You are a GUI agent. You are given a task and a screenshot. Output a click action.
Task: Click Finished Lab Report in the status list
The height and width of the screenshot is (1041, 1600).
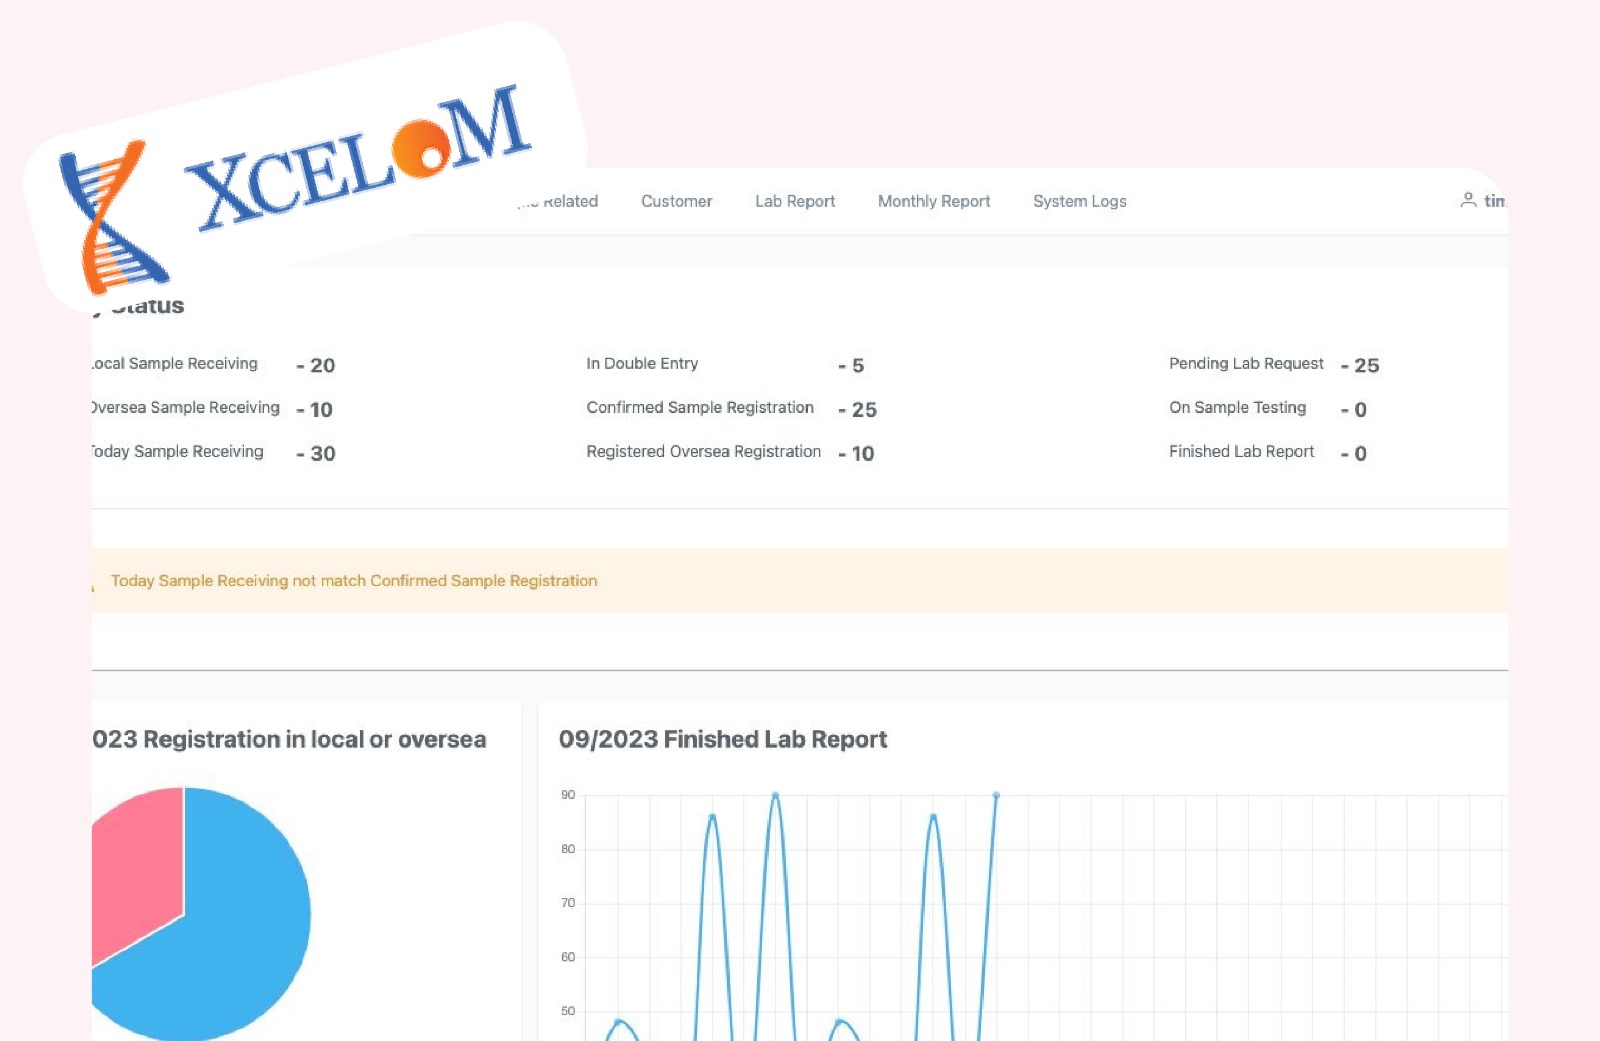pyautogui.click(x=1241, y=452)
